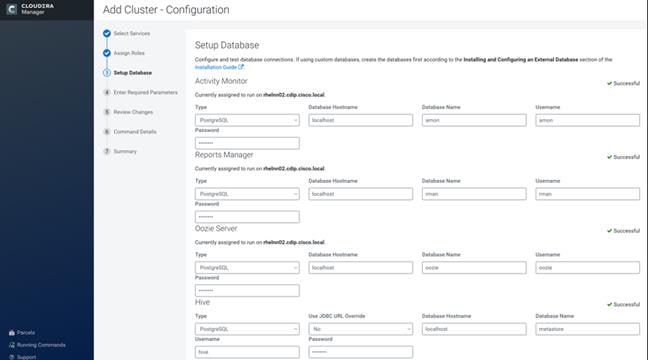
Task: Expand Hive Use JDBC URL Override dropdown
Action: coord(360,329)
